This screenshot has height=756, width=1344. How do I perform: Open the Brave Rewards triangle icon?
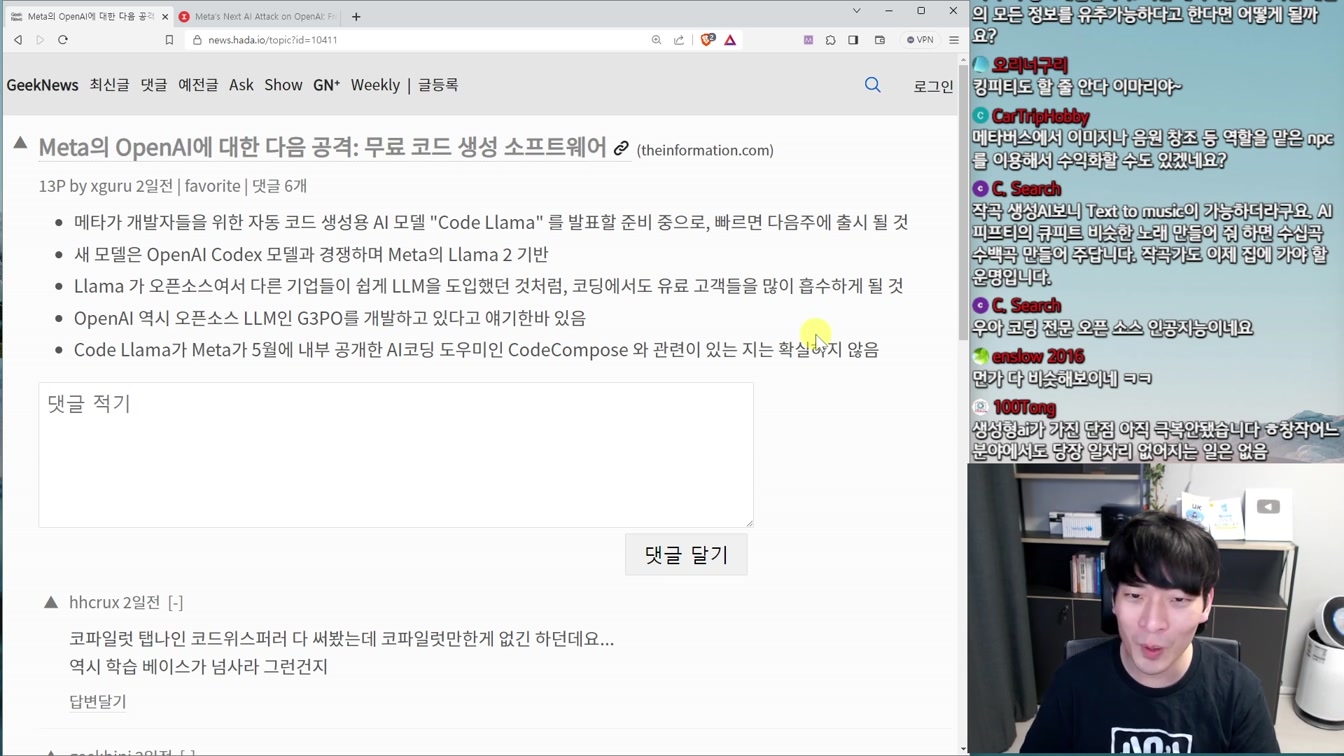(x=730, y=40)
